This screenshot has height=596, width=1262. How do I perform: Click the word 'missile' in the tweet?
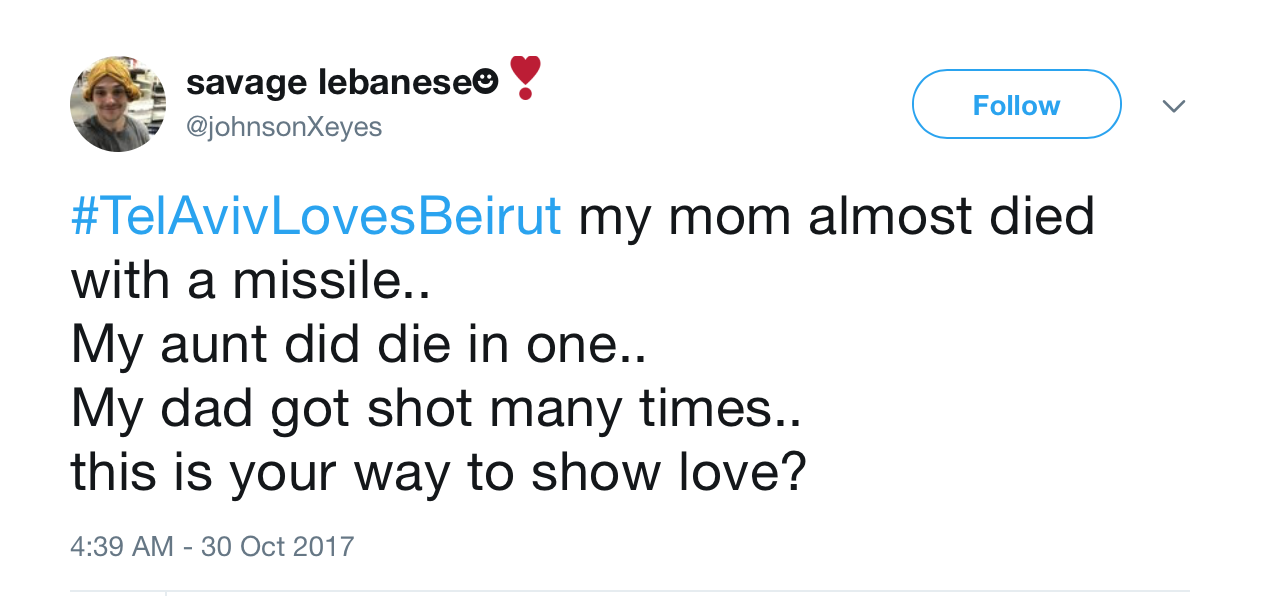(x=320, y=280)
